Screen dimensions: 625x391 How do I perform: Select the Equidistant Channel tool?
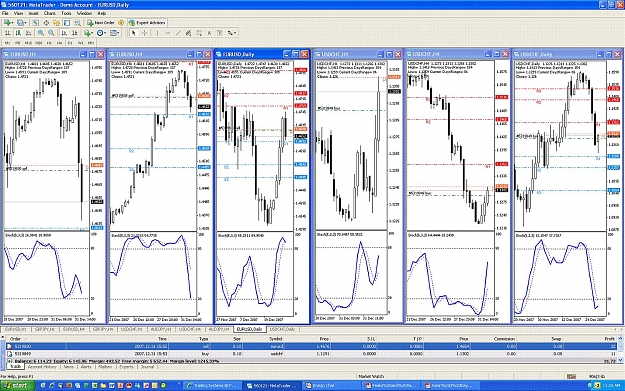tap(188, 33)
